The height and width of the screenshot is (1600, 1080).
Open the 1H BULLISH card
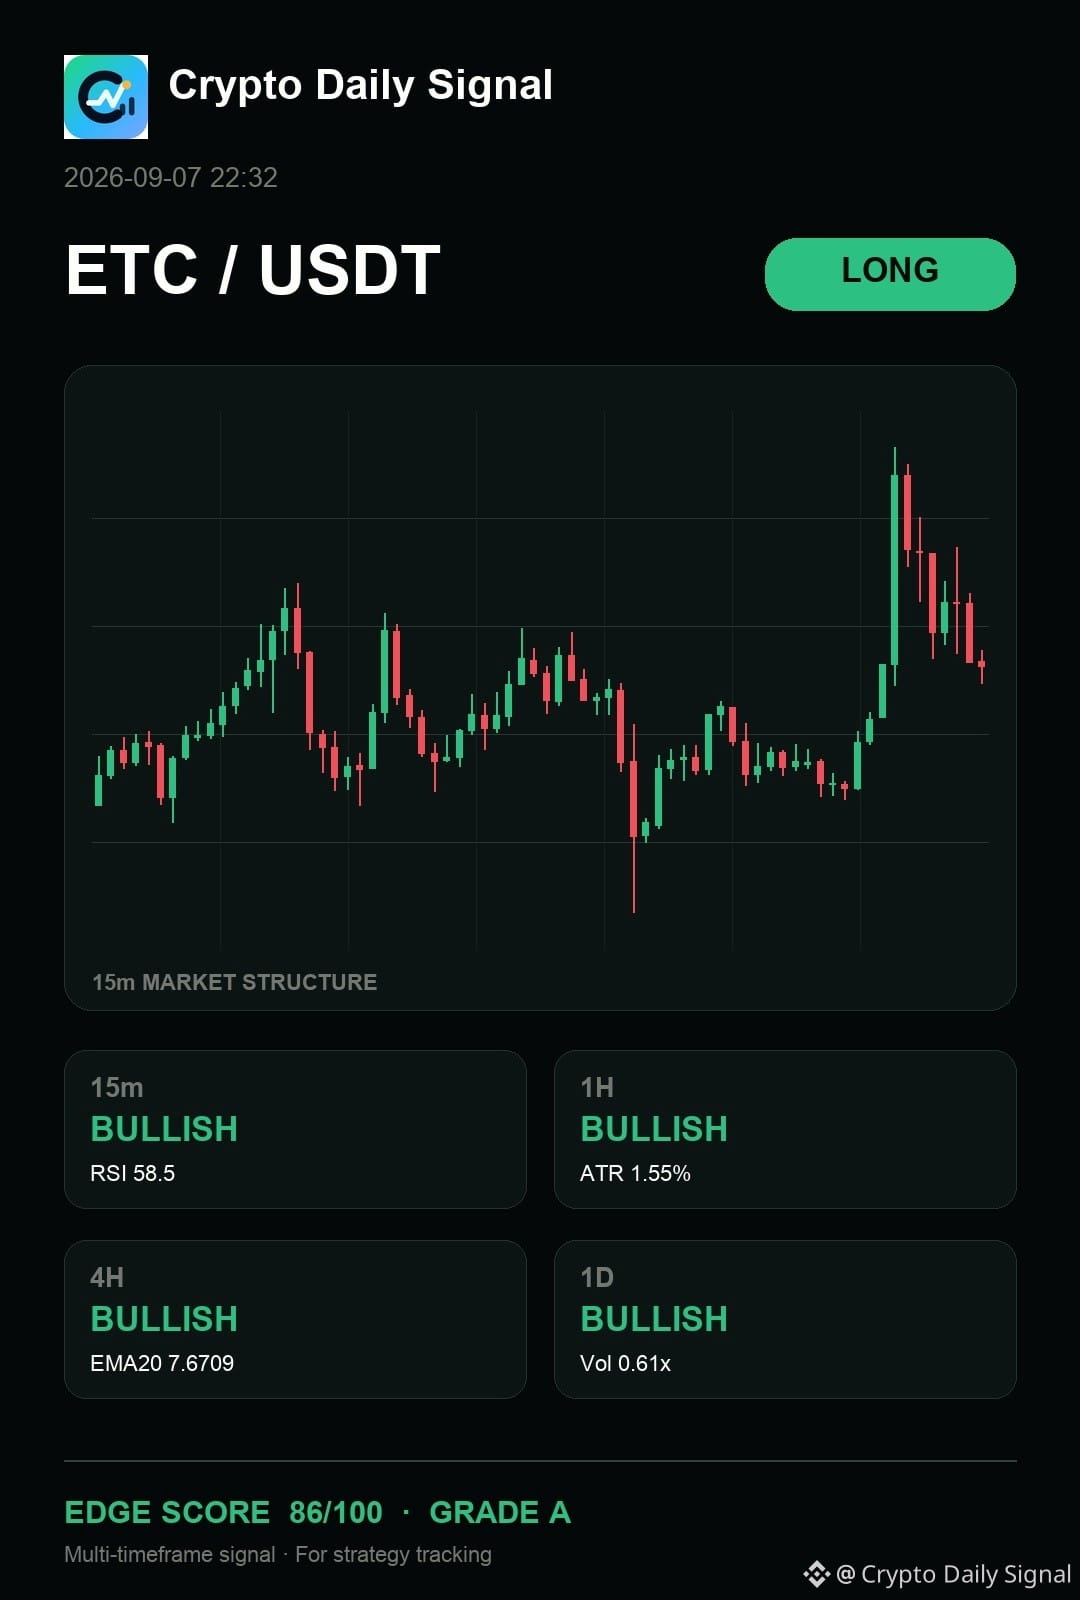pyautogui.click(x=785, y=1129)
